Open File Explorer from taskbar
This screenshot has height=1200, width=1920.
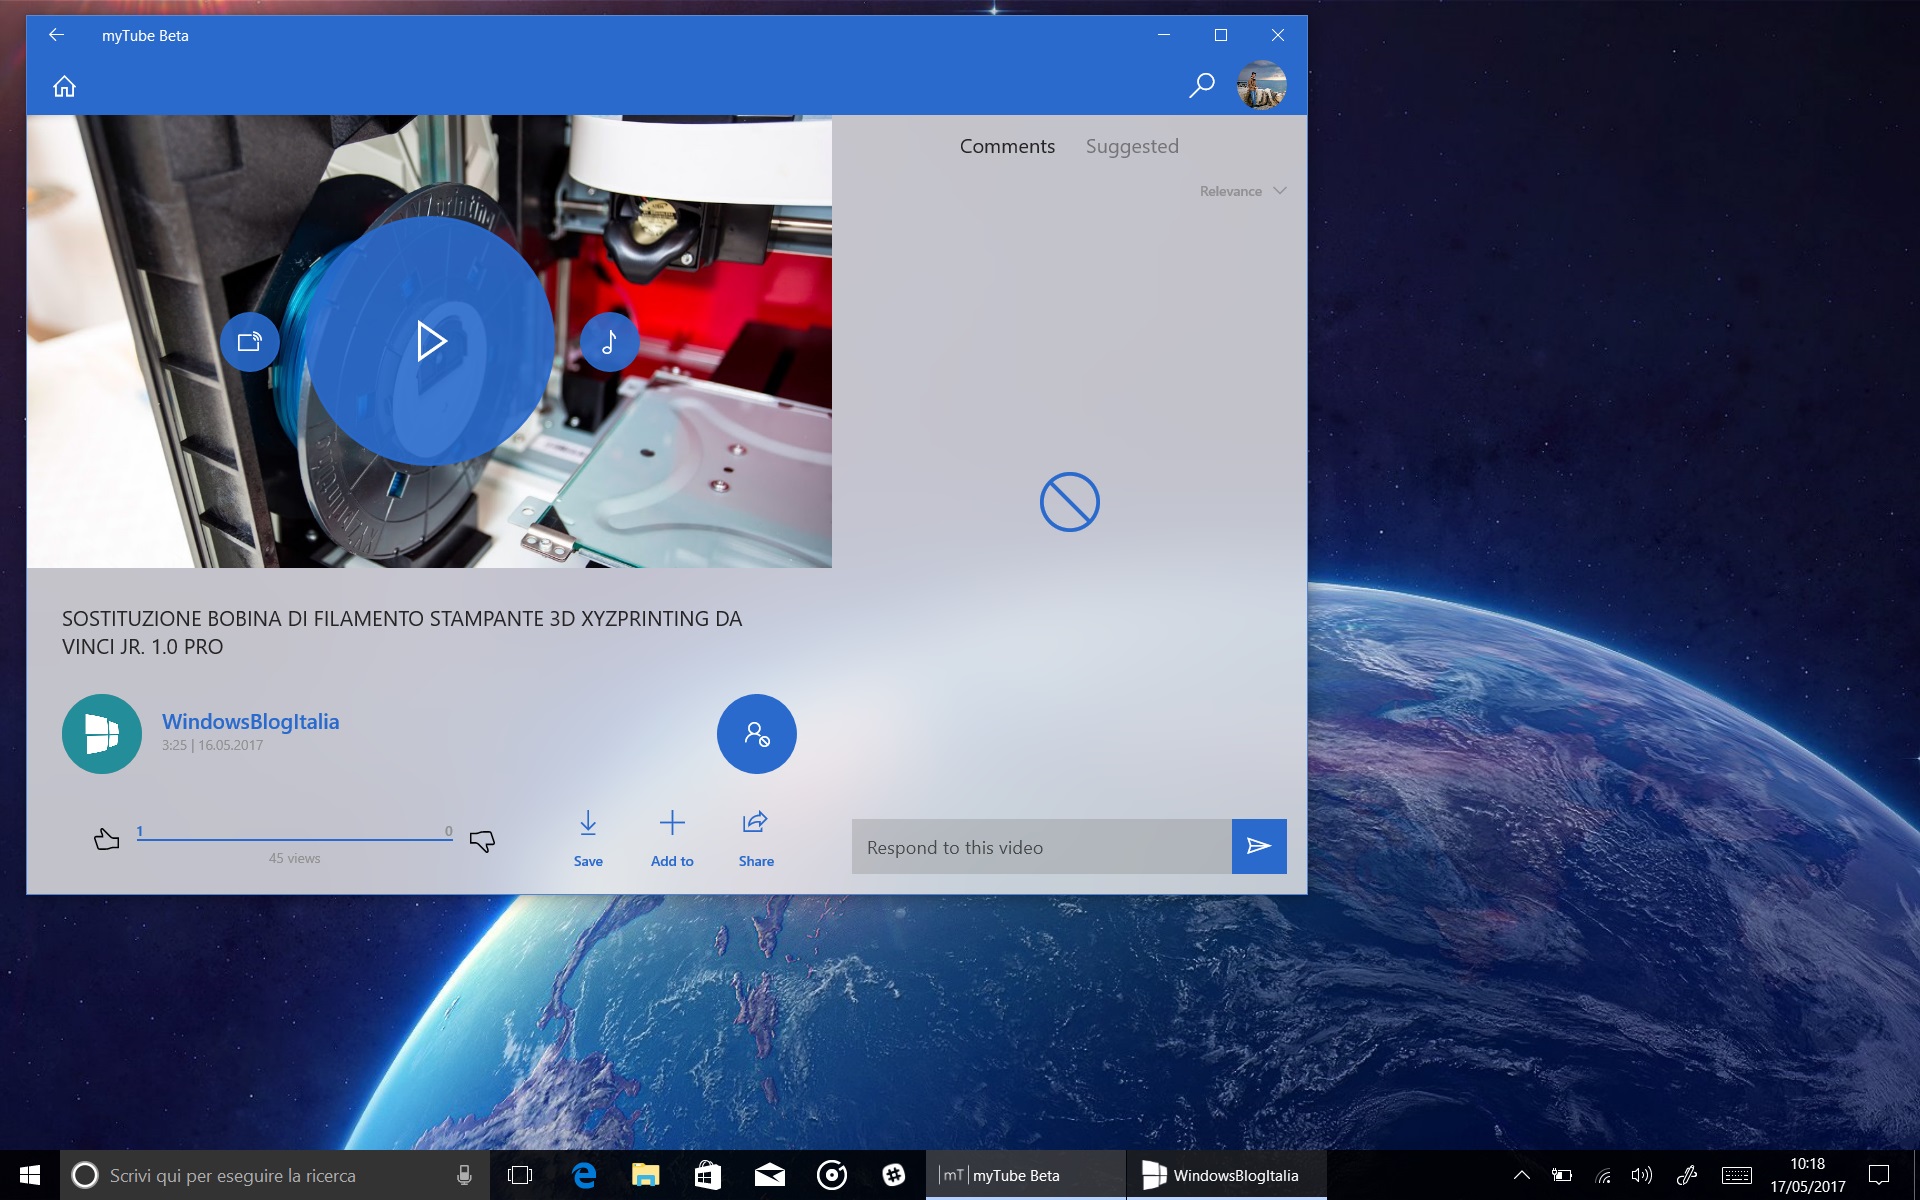click(x=646, y=1175)
